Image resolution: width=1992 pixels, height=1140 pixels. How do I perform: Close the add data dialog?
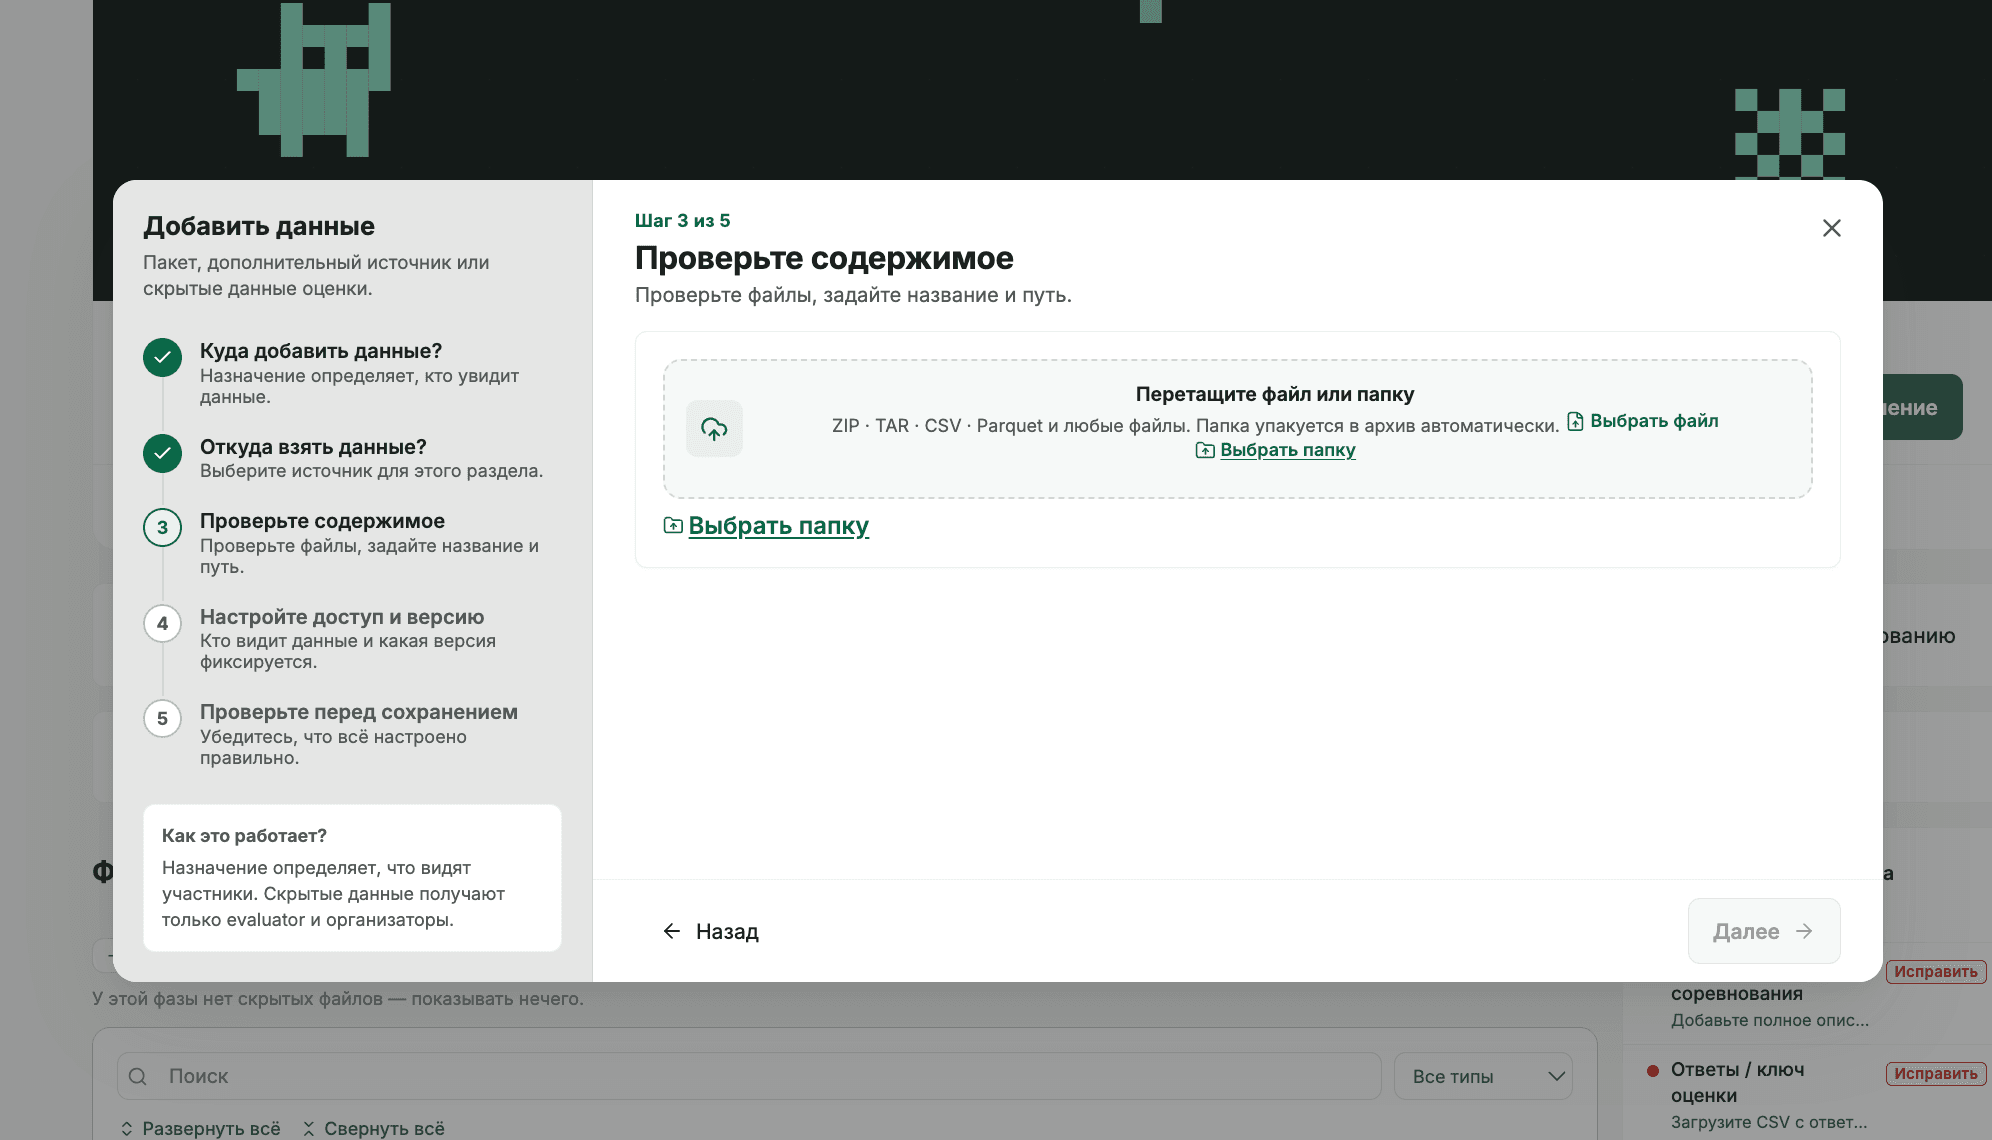[1831, 228]
